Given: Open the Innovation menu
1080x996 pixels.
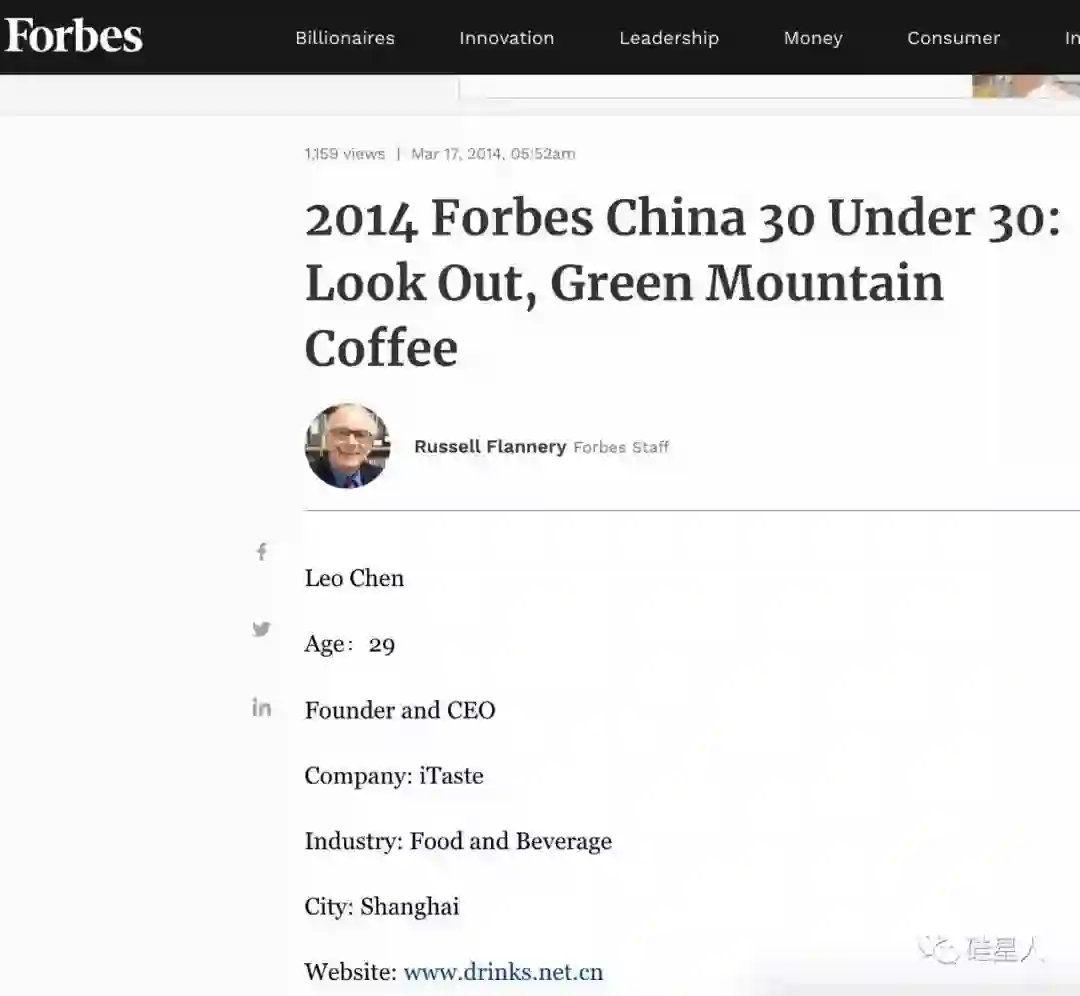Looking at the screenshot, I should pos(507,38).
